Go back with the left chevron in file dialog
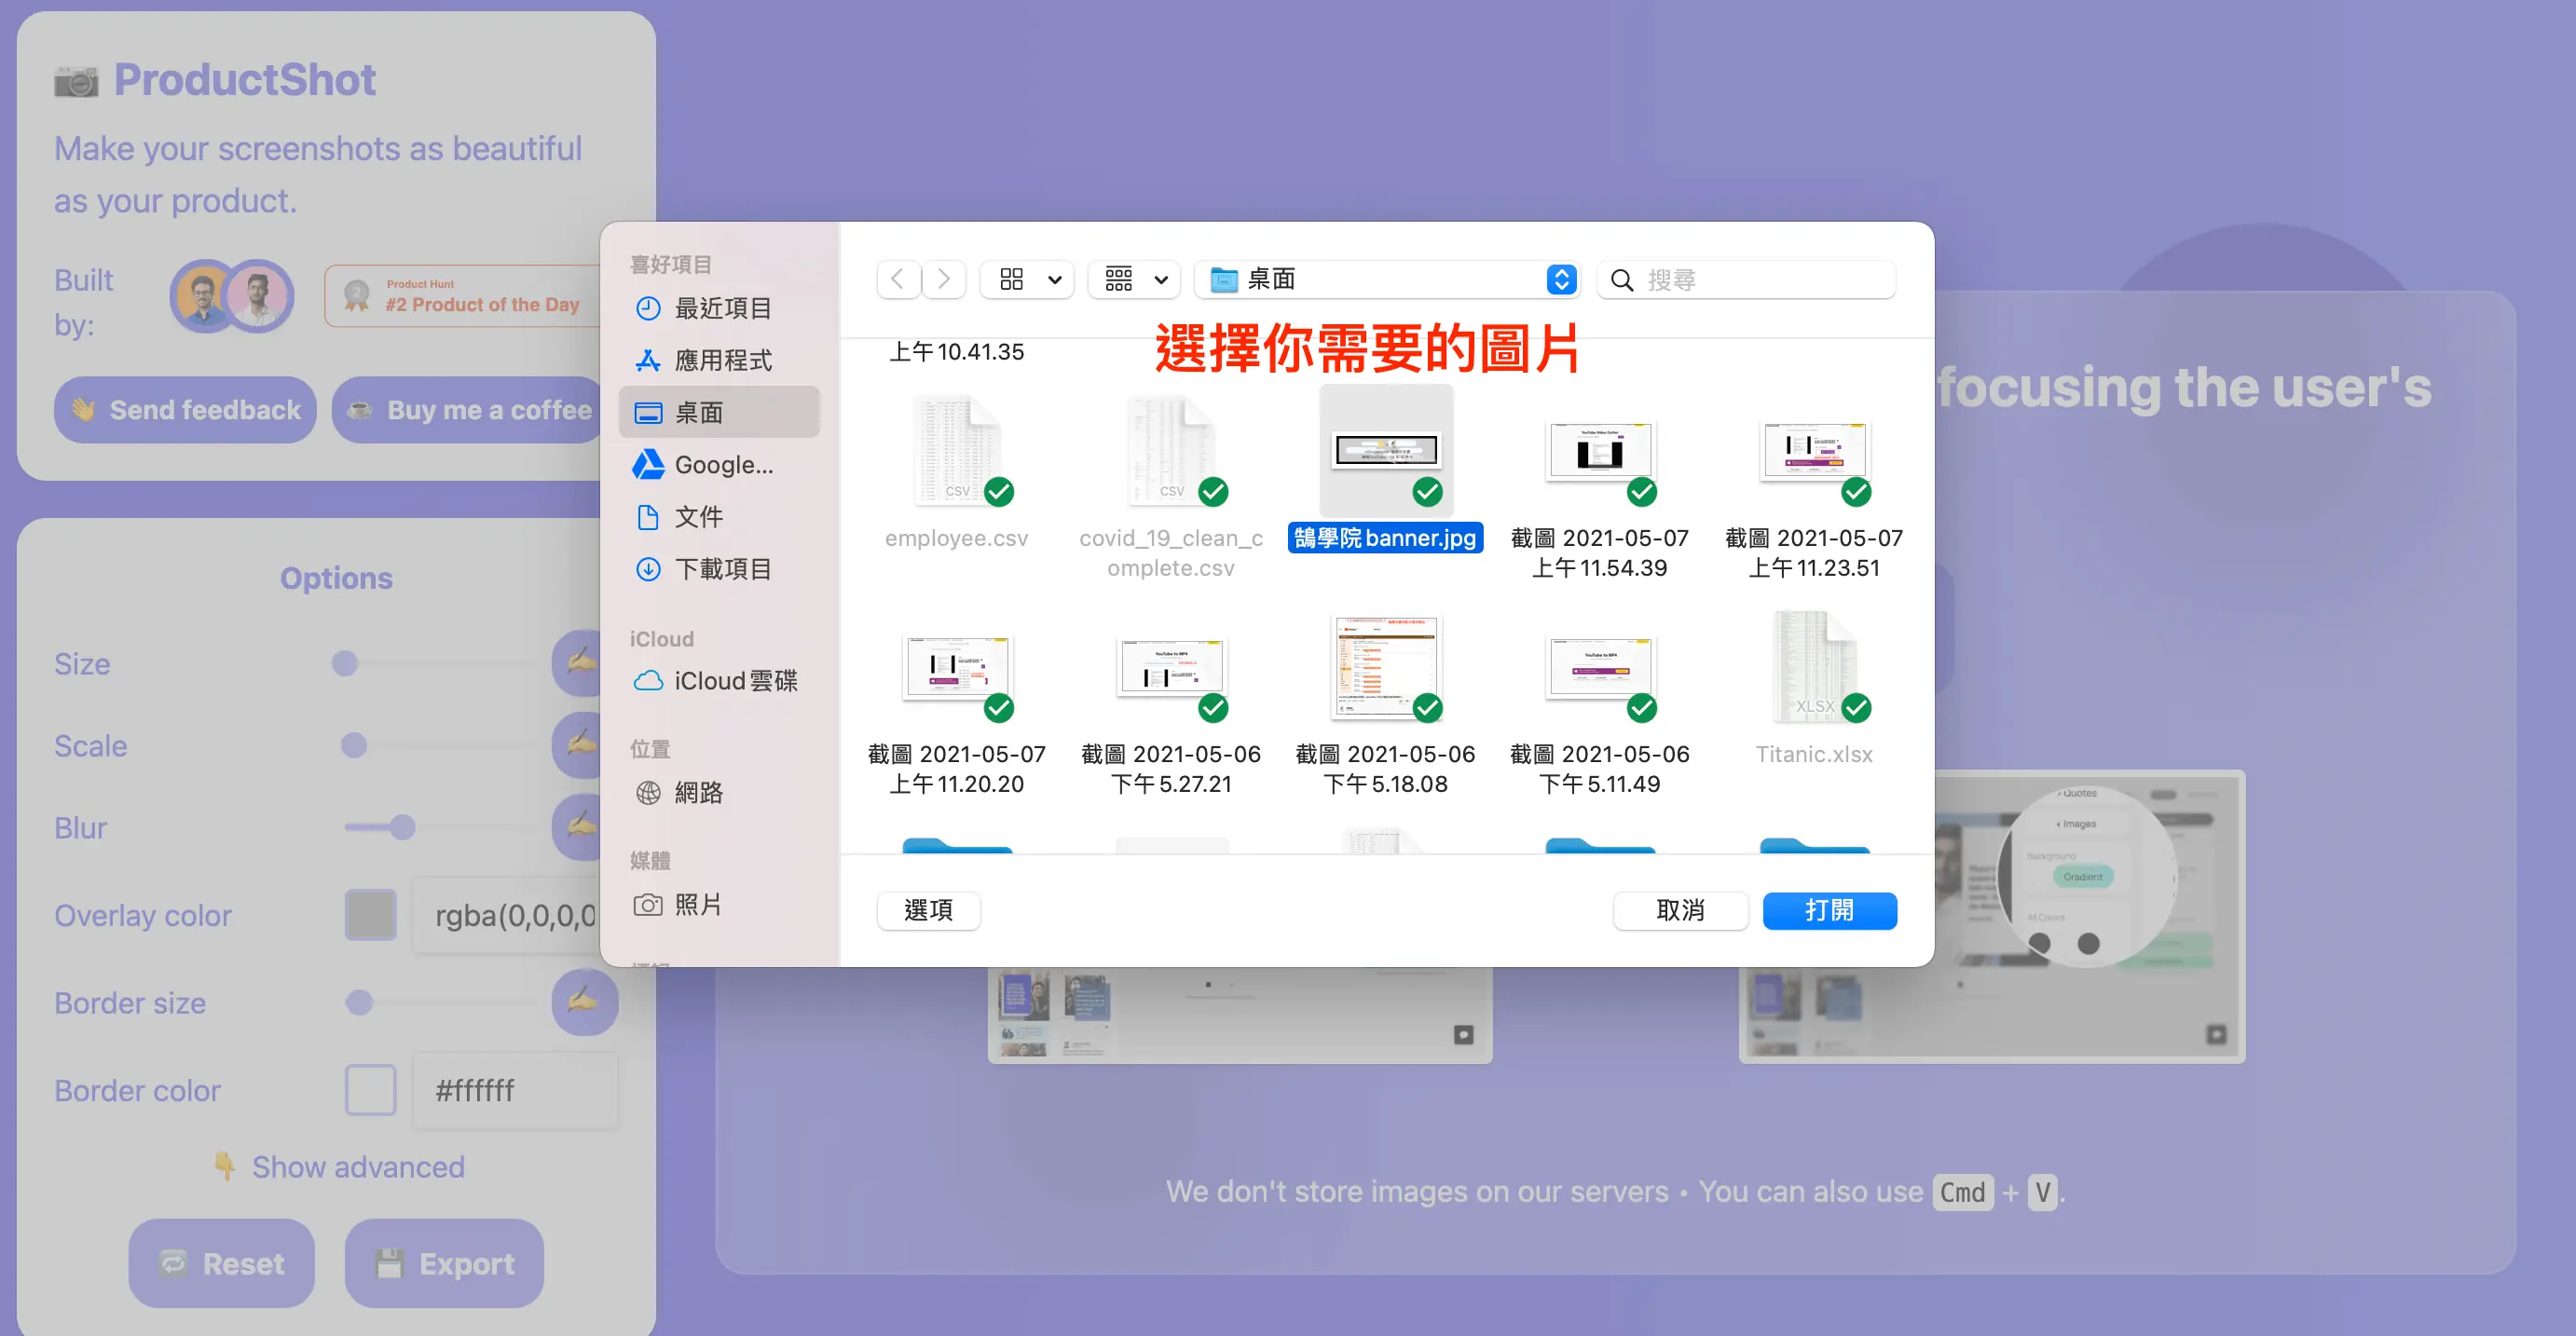This screenshot has width=2576, height=1336. [x=898, y=279]
